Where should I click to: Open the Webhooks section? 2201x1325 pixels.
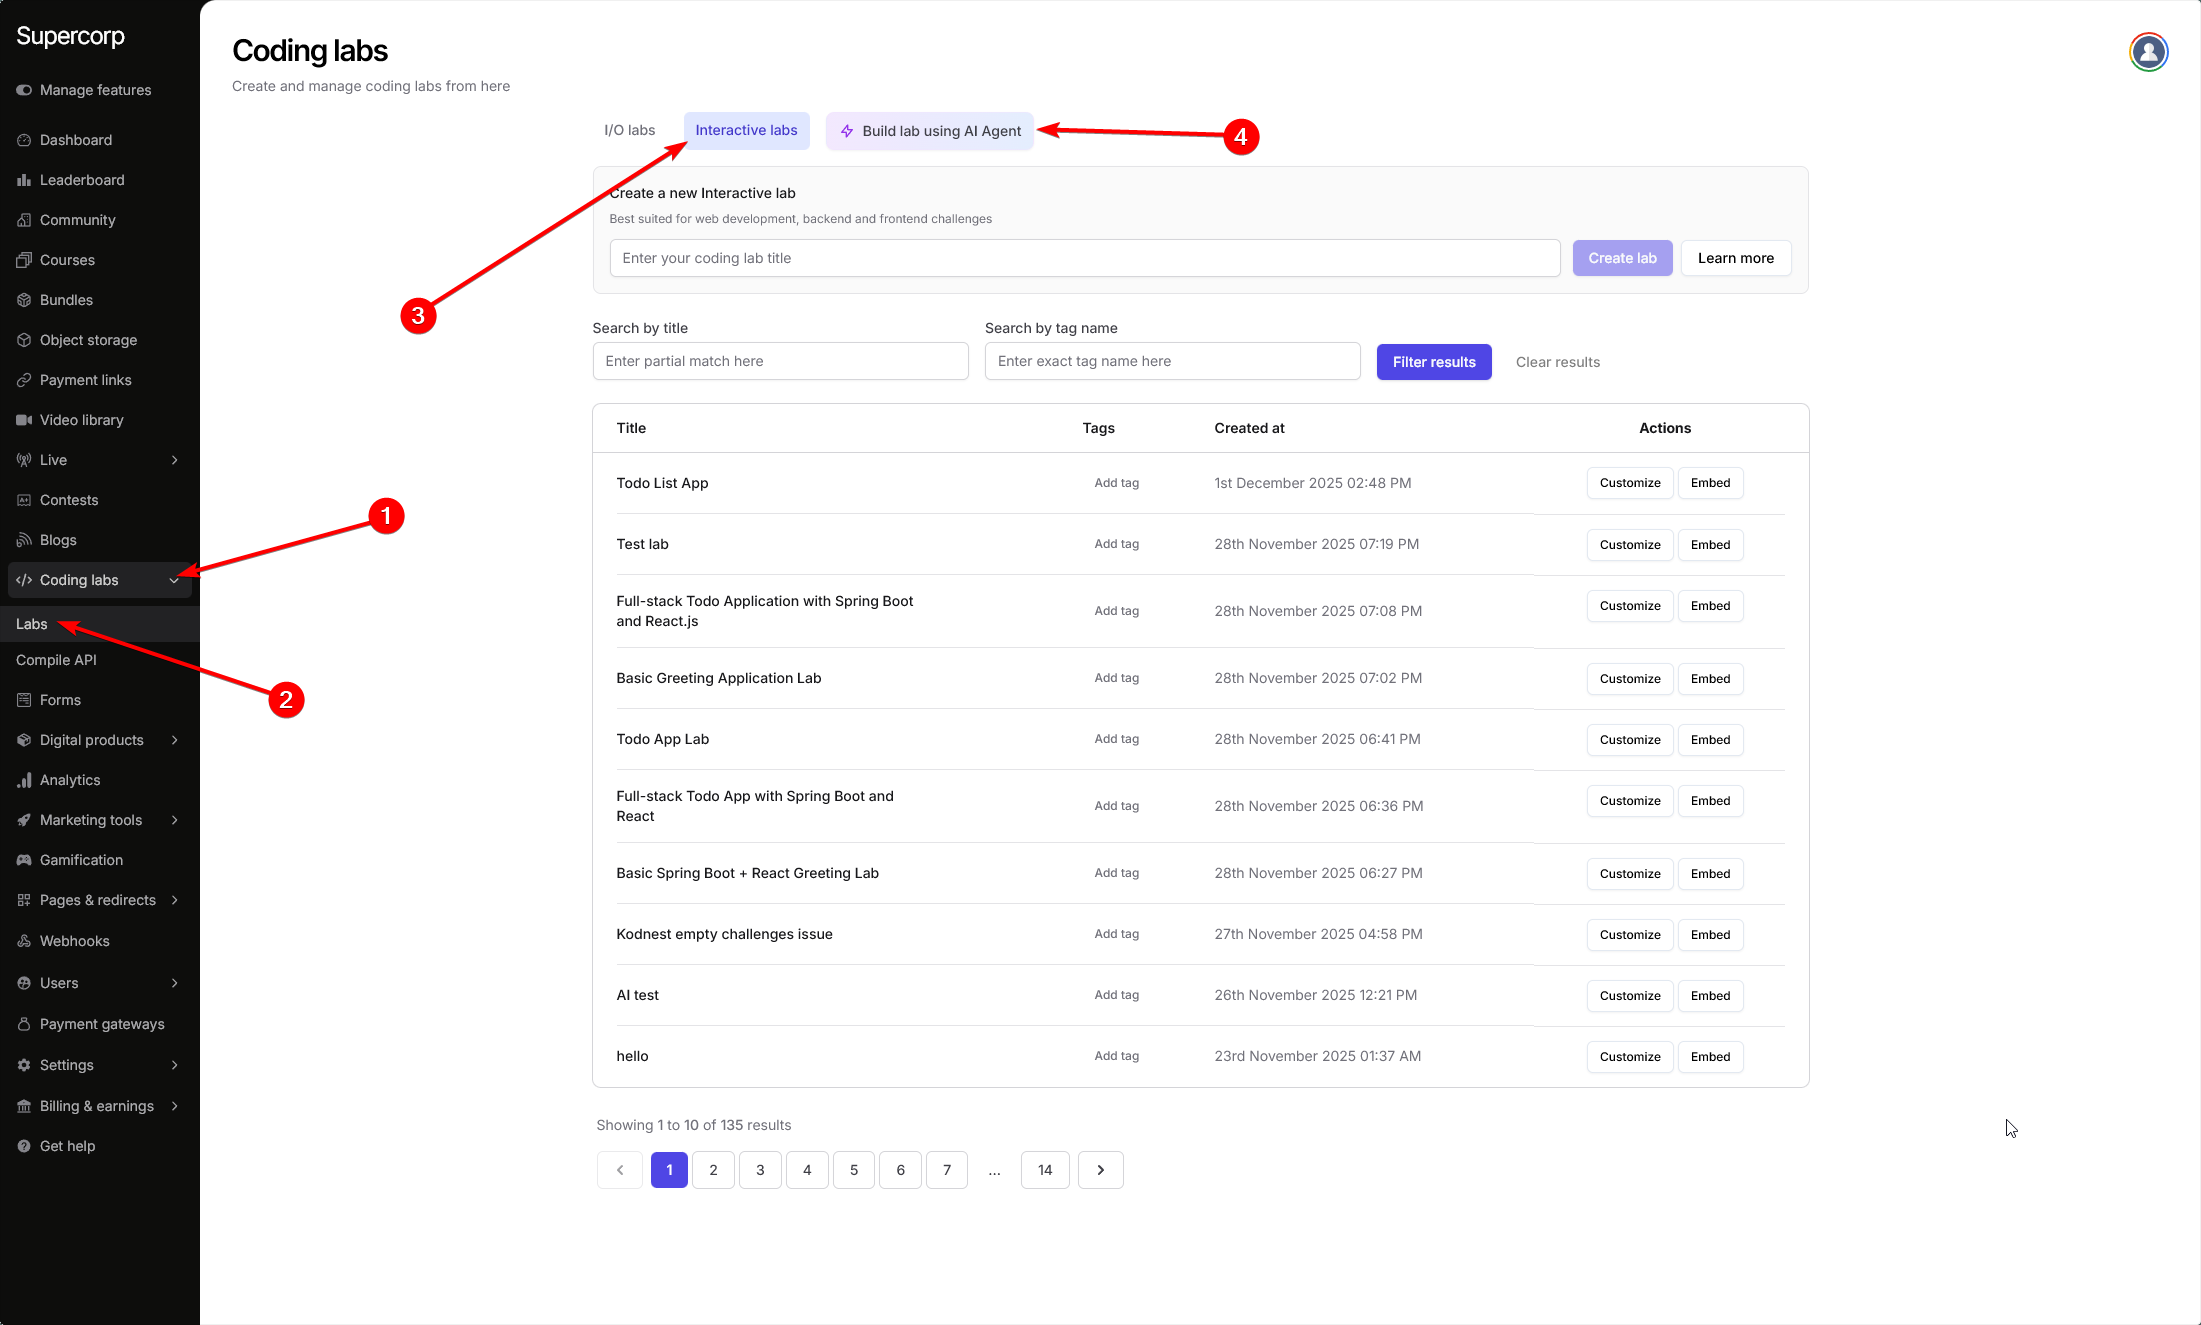[x=74, y=940]
